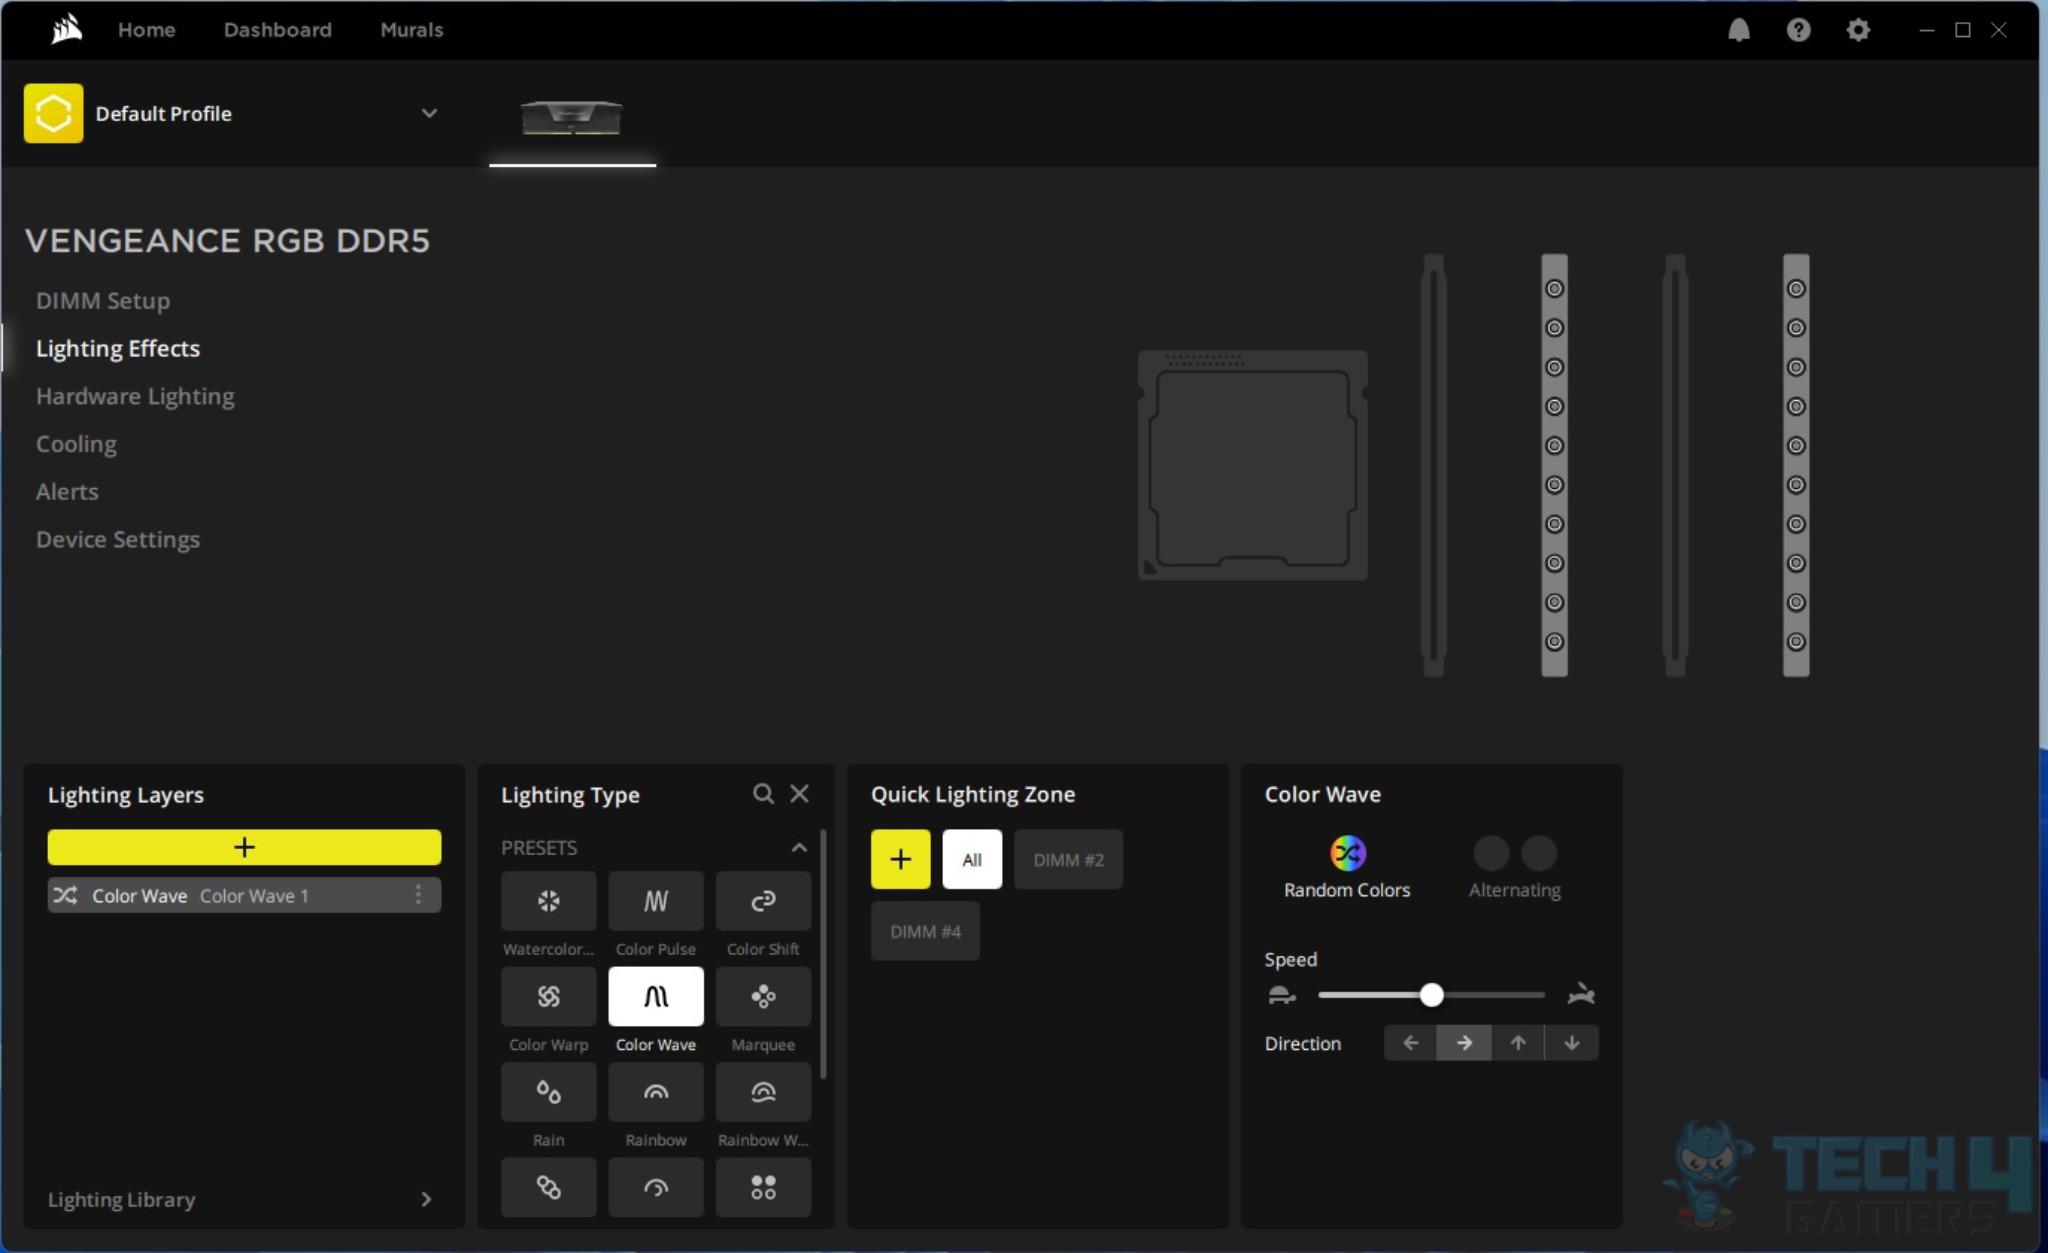Set wave direction to up
The height and width of the screenshot is (1253, 2048).
(1518, 1043)
